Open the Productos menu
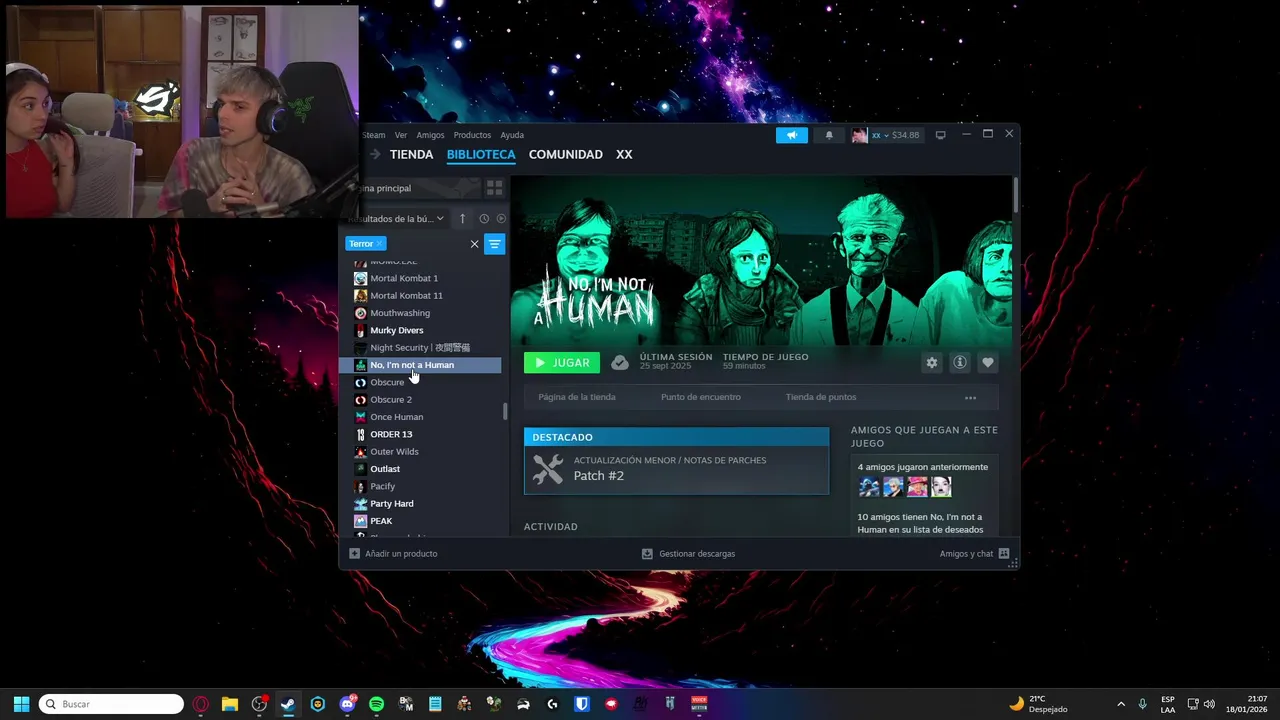 coord(472,135)
